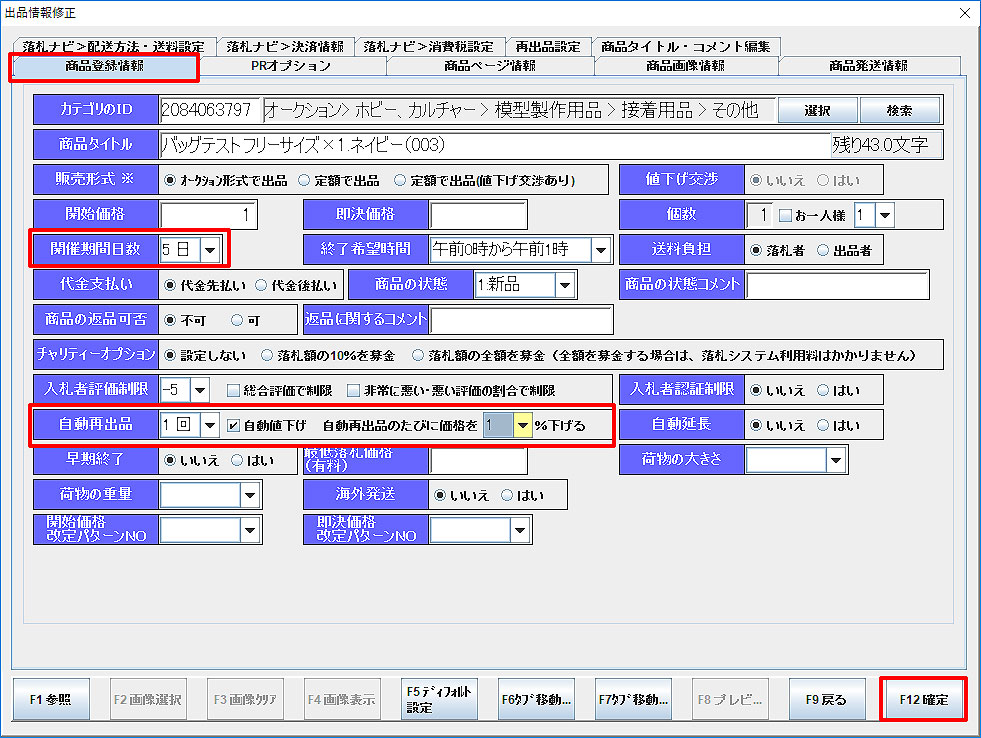This screenshot has height=738, width=981.
Task: Close the 出品情報修正 dialog window
Action: 964,13
